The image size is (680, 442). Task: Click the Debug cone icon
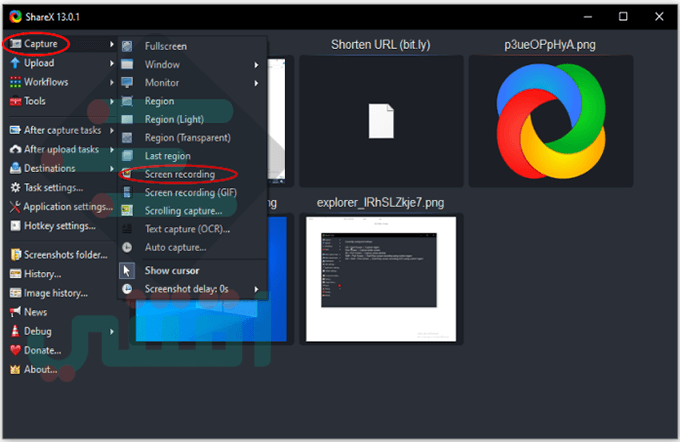(15, 331)
